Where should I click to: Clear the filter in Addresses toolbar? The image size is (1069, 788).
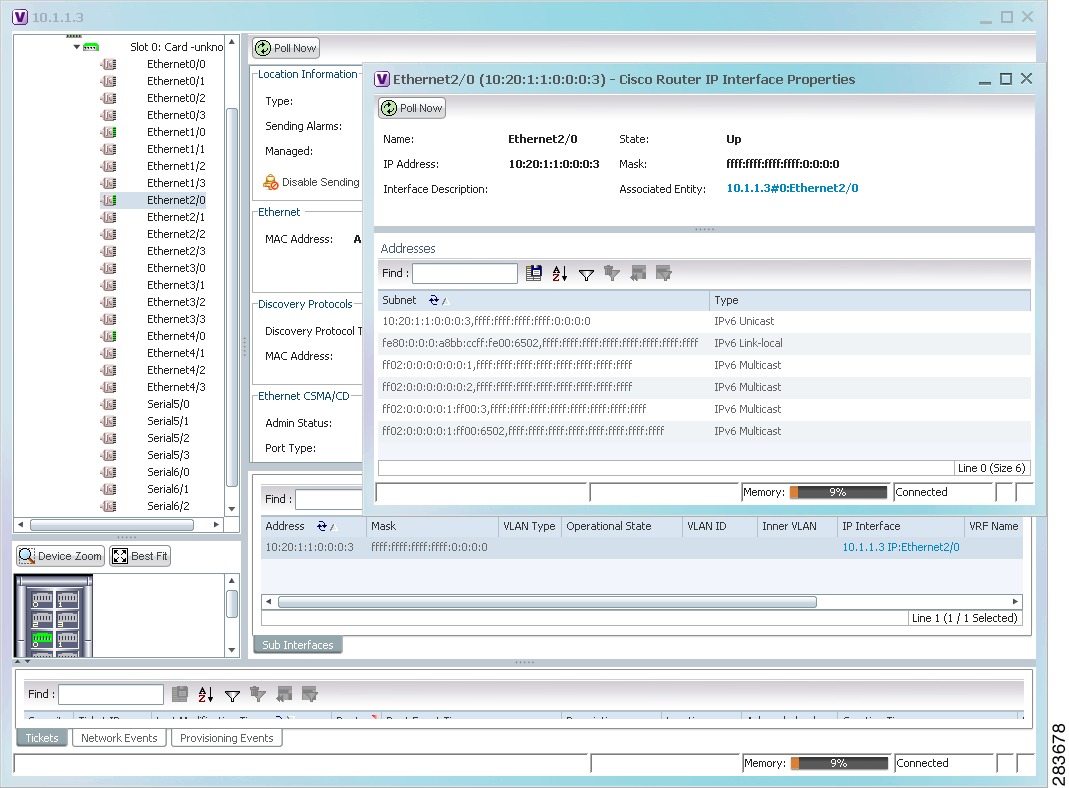612,273
